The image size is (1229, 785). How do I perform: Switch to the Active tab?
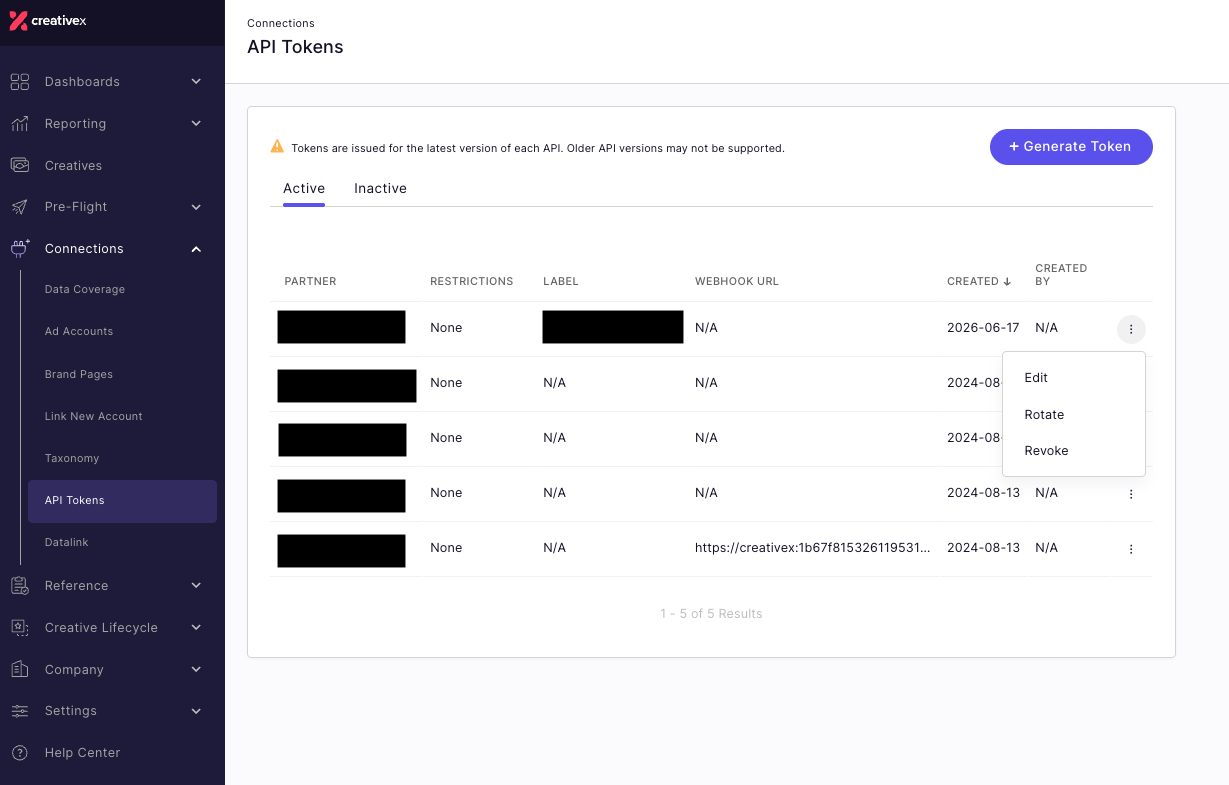304,188
